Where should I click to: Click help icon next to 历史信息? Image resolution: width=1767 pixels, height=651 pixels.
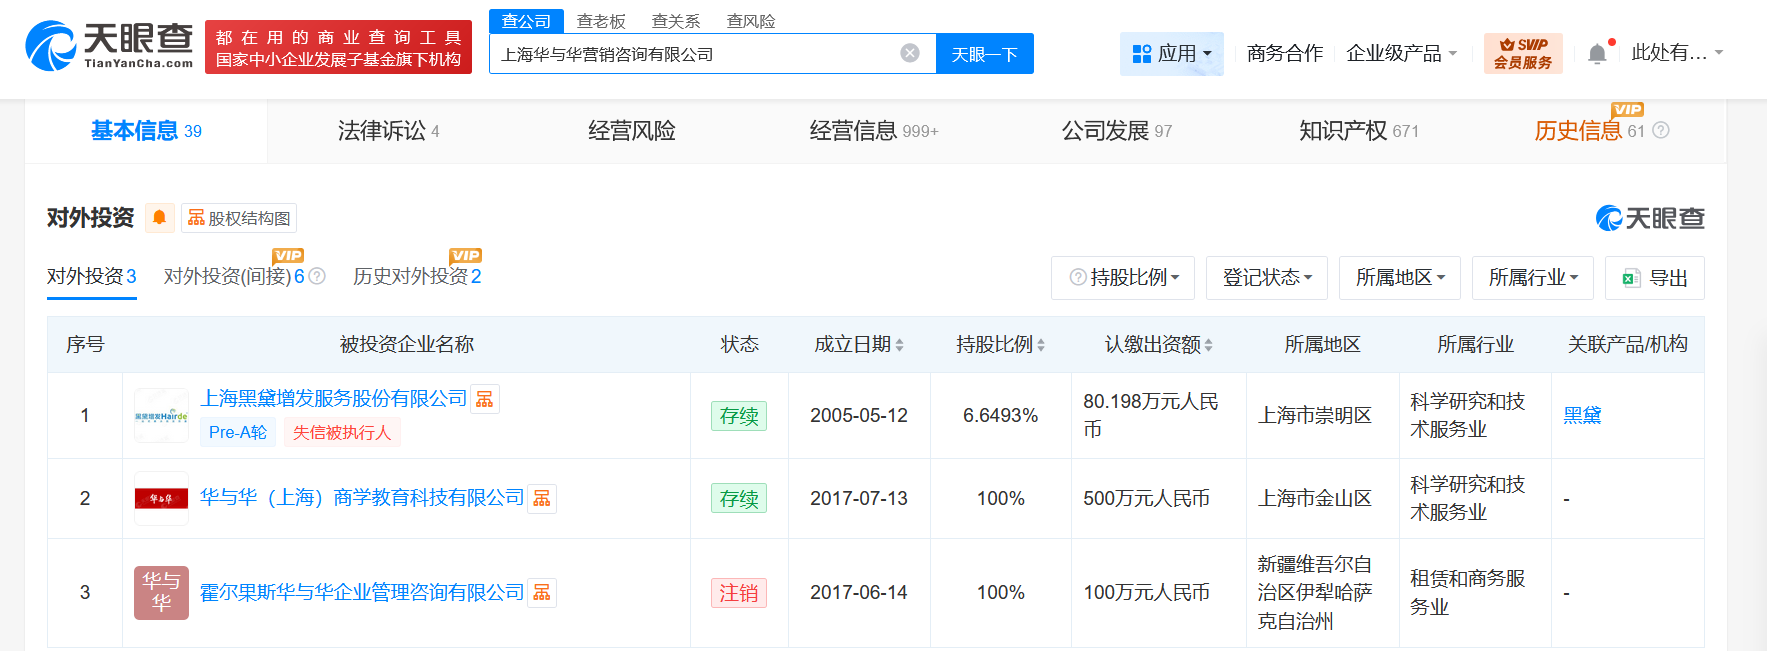(1661, 131)
